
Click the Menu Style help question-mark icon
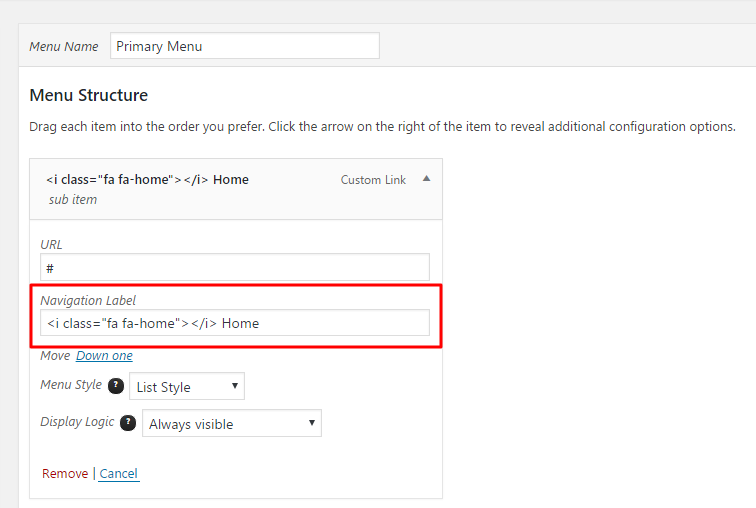click(116, 386)
